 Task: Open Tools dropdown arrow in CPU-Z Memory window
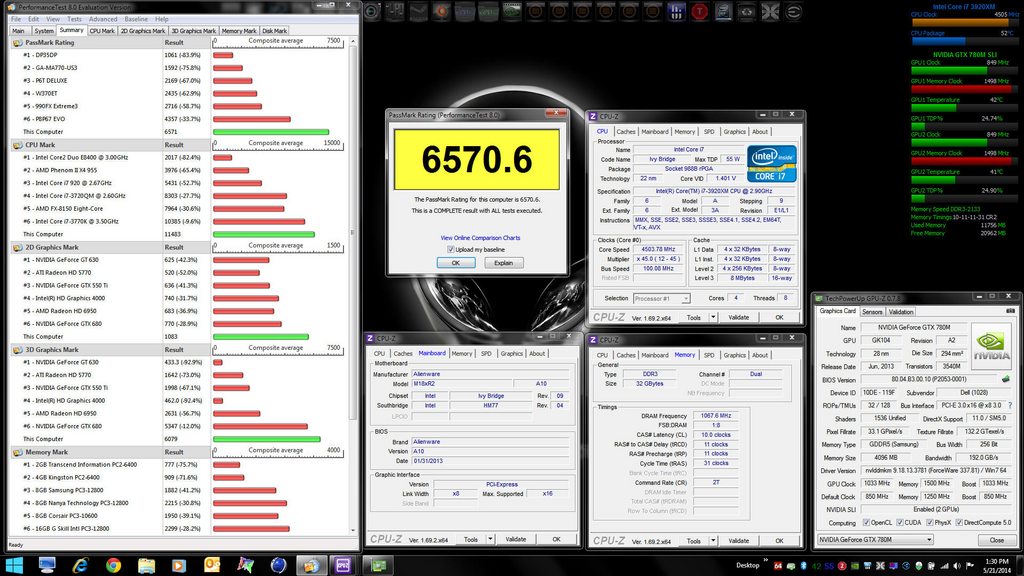(713, 541)
